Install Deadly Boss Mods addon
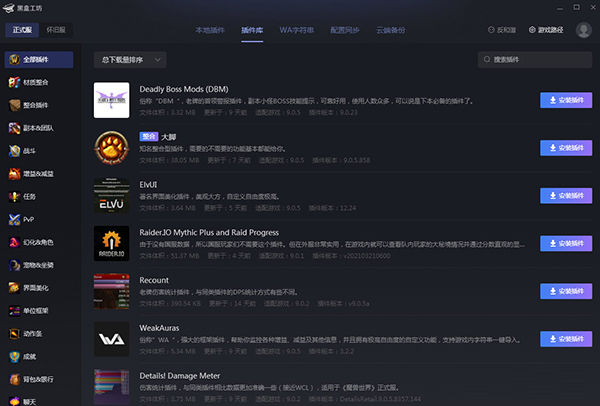This screenshot has height=406, width=600. click(x=566, y=99)
